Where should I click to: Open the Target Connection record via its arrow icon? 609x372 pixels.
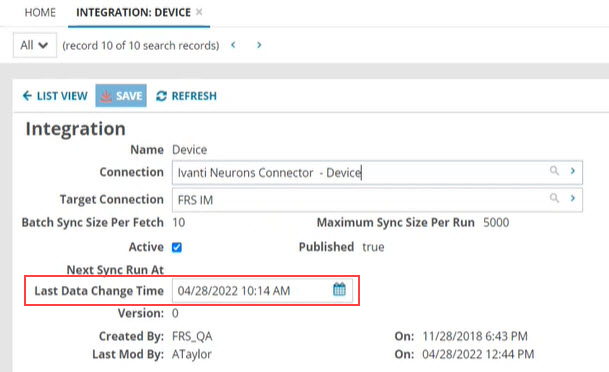coord(572,198)
